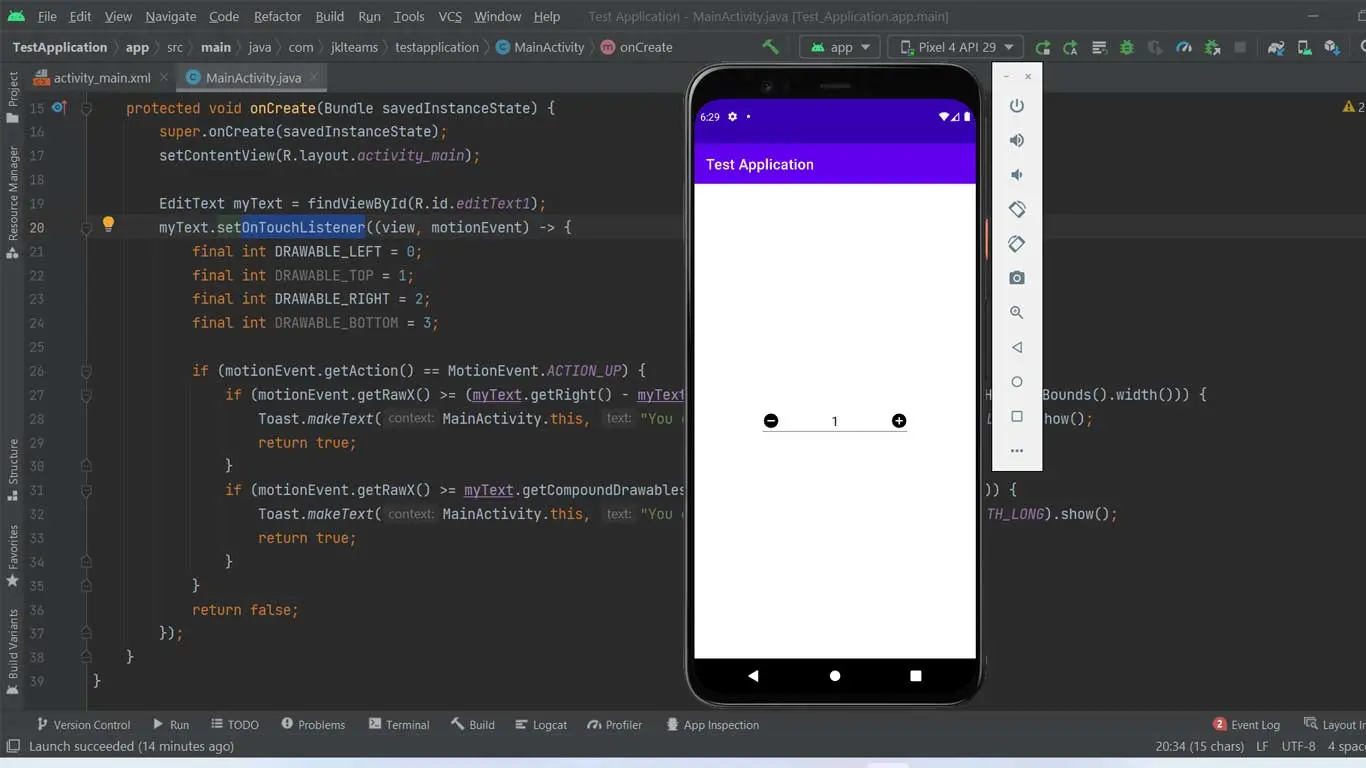Screen dimensions: 1366x768
Task: Tap the plus icon in the app
Action: (899, 421)
